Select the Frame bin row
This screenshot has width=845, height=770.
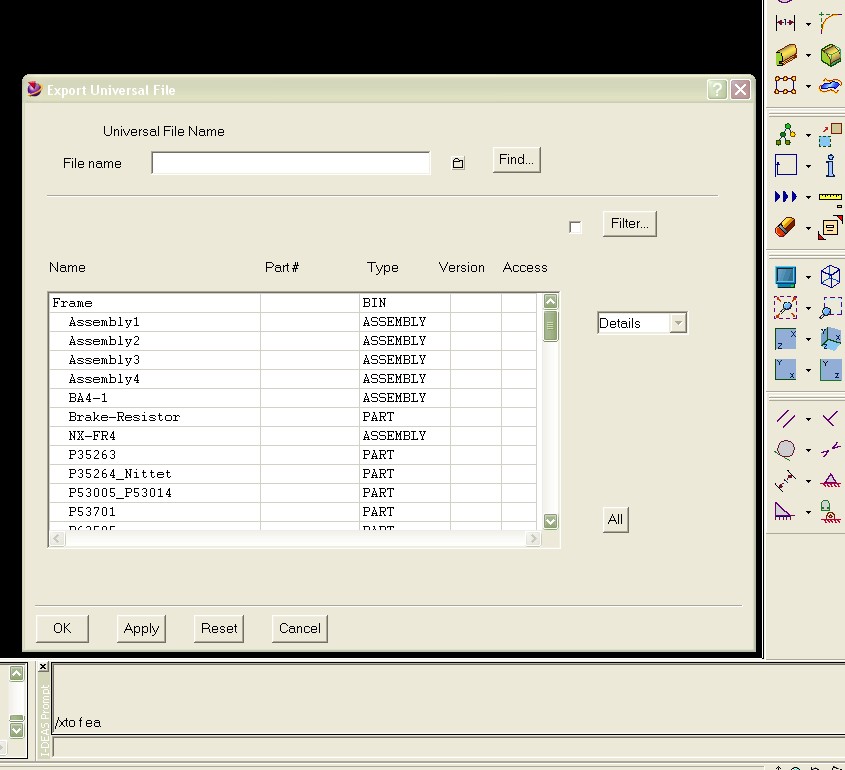click(293, 303)
